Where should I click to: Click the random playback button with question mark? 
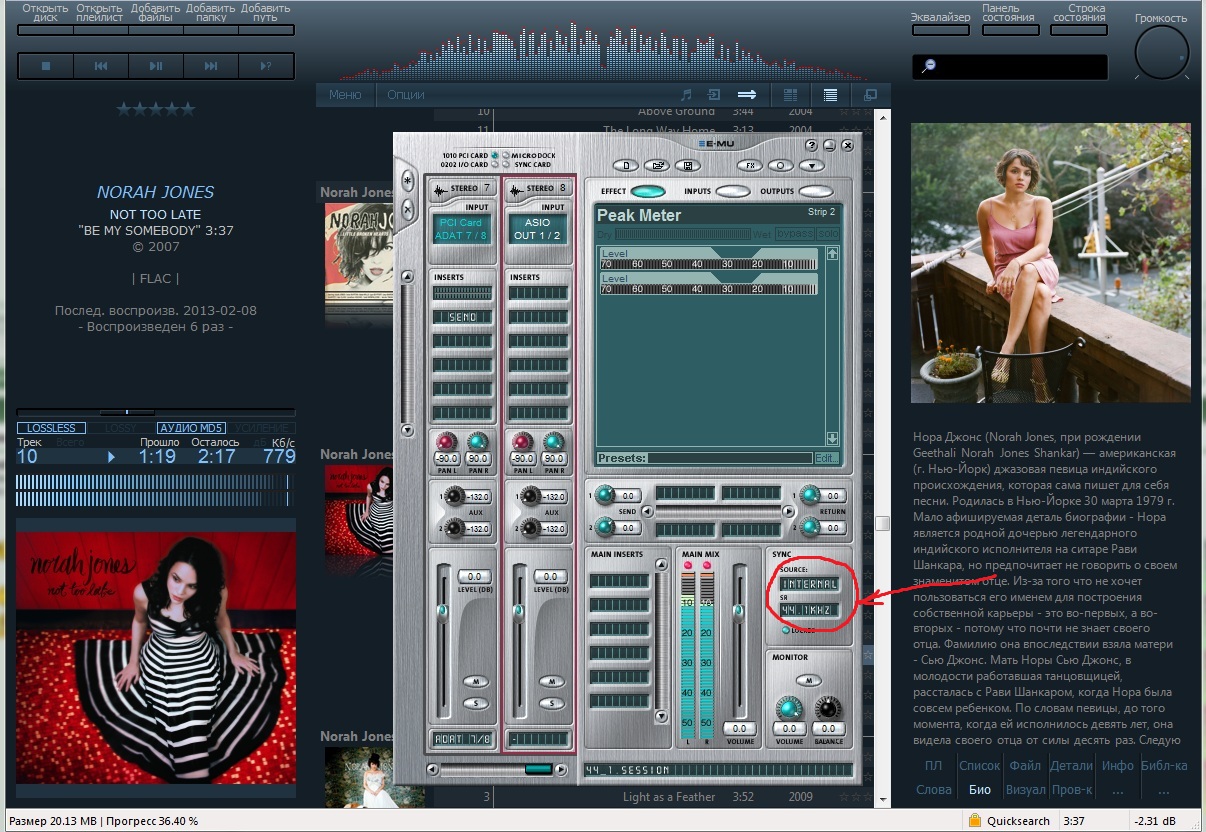click(266, 66)
